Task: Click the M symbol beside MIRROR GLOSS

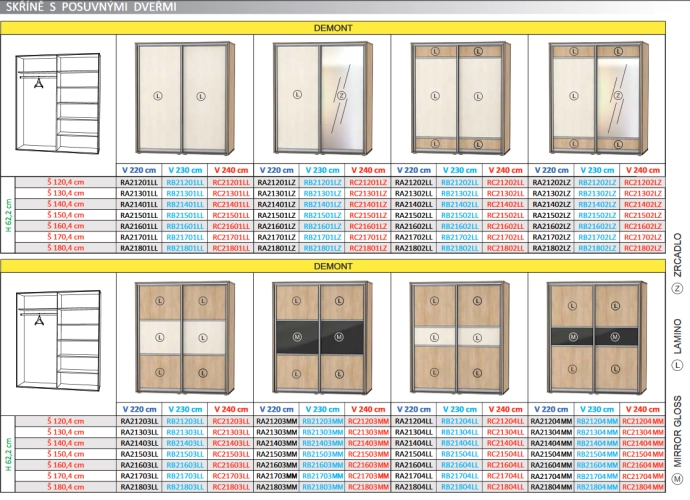Action: 677,479
